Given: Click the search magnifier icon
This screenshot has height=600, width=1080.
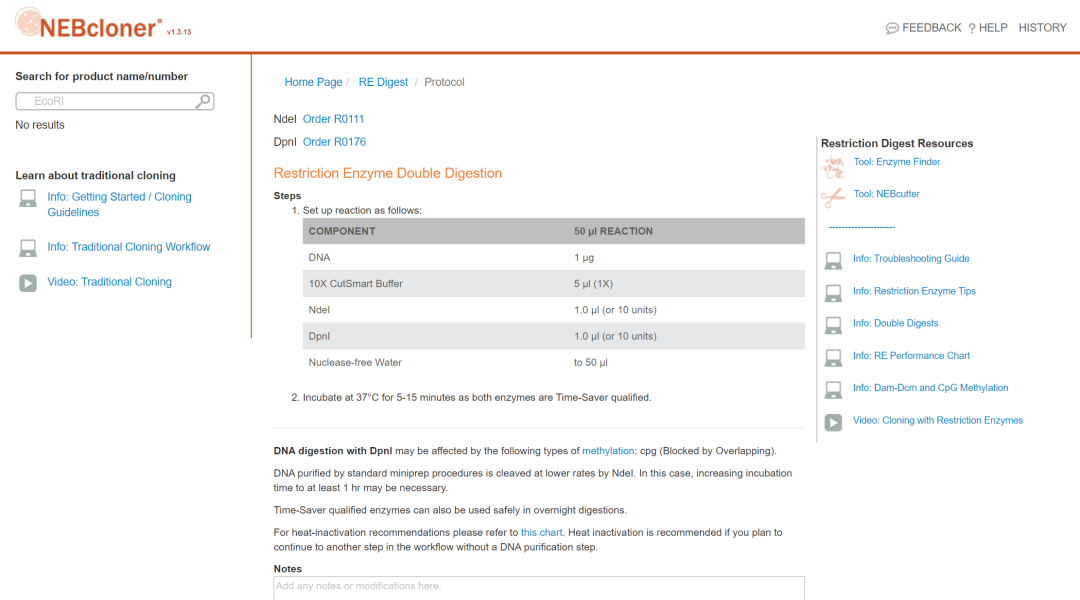Looking at the screenshot, I should coord(203,101).
